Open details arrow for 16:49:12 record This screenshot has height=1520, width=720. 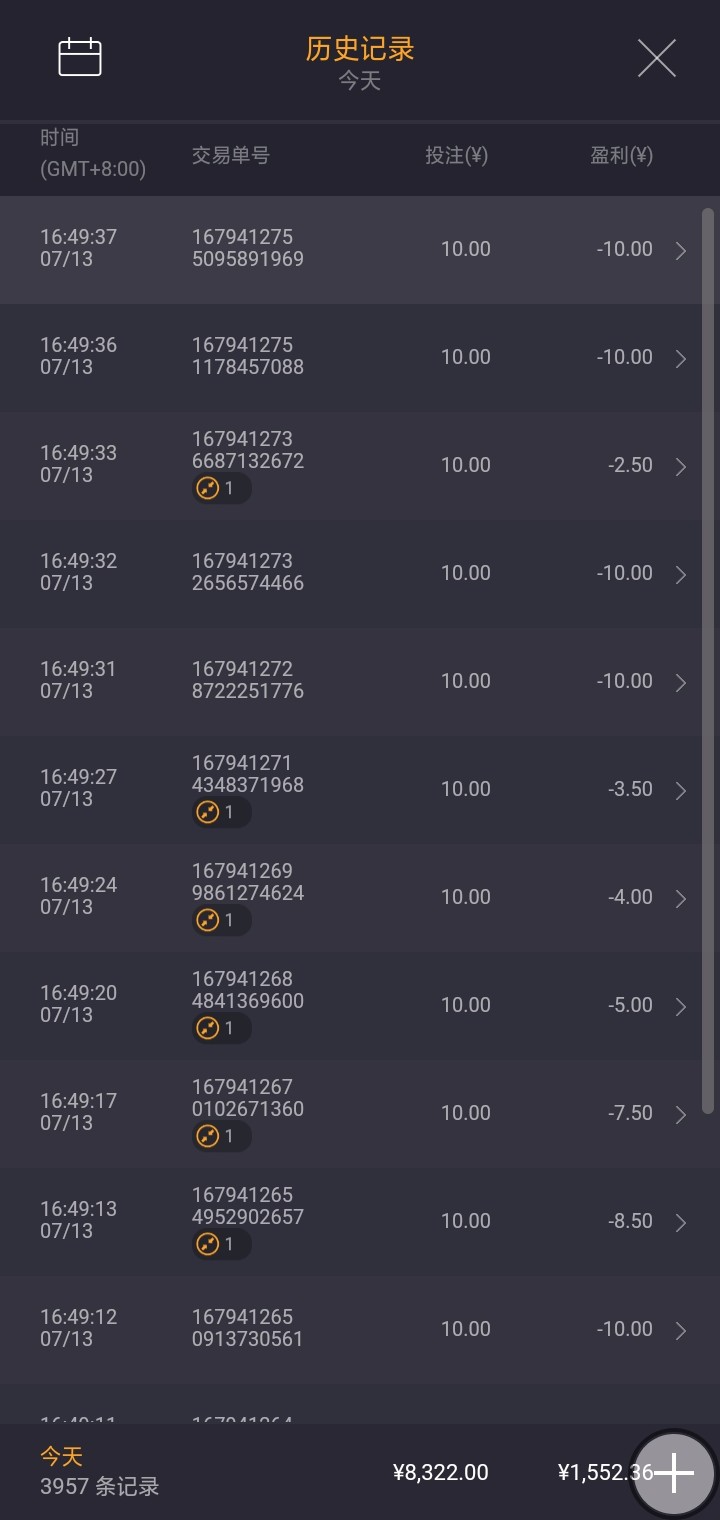(x=681, y=1331)
